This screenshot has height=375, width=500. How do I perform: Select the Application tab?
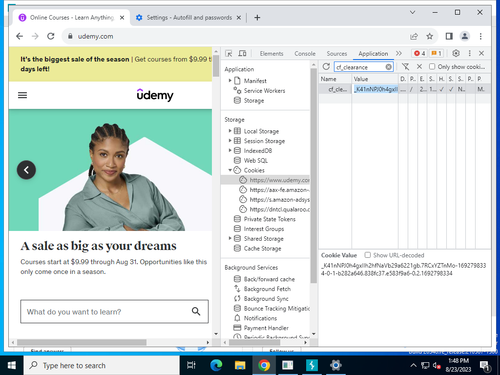373,53
